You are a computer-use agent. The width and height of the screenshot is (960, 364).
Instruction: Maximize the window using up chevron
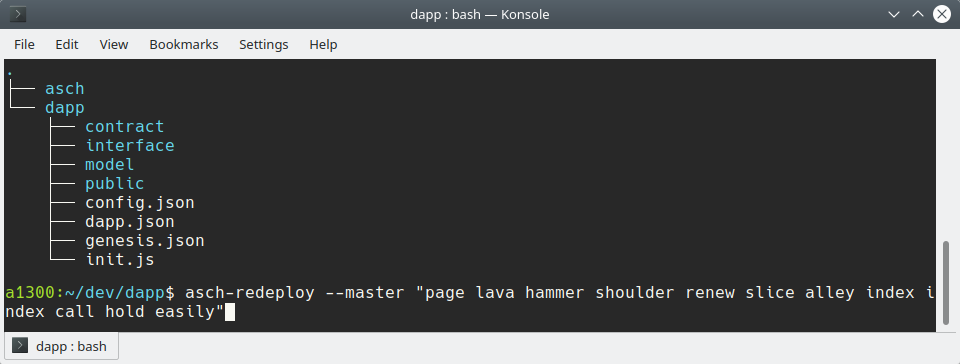918,13
